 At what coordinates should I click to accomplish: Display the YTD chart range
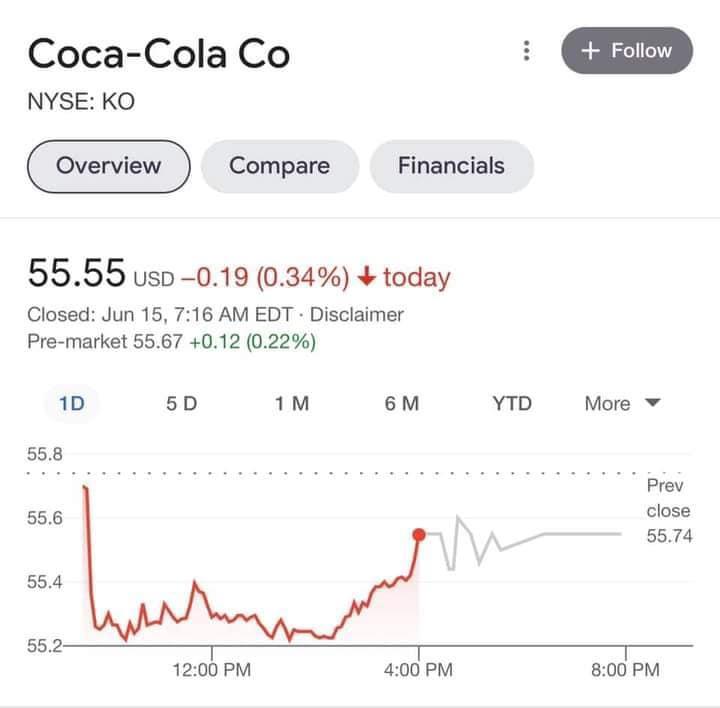pyautogui.click(x=511, y=404)
